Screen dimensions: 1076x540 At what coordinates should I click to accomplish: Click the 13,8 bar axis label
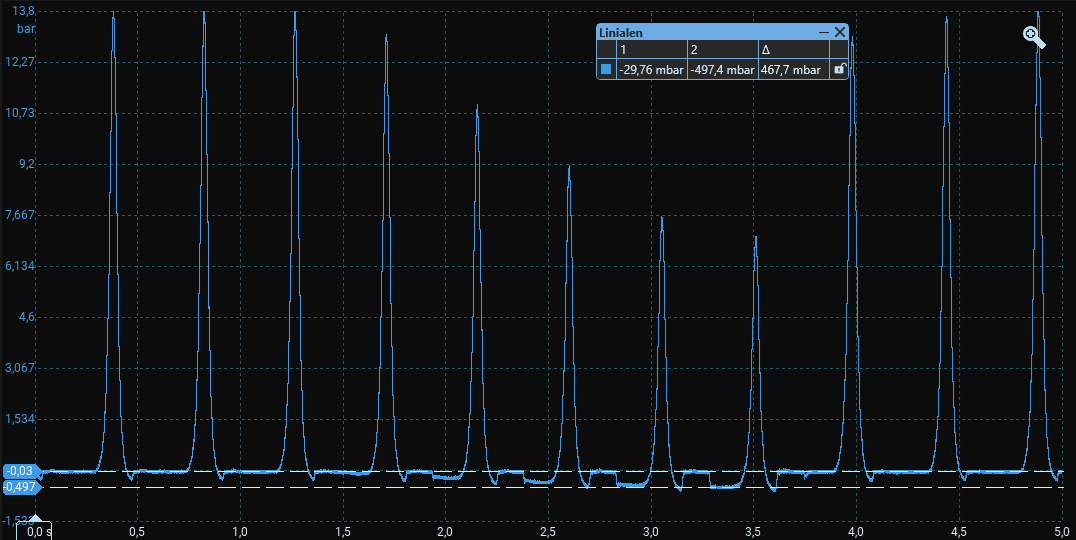(24, 11)
